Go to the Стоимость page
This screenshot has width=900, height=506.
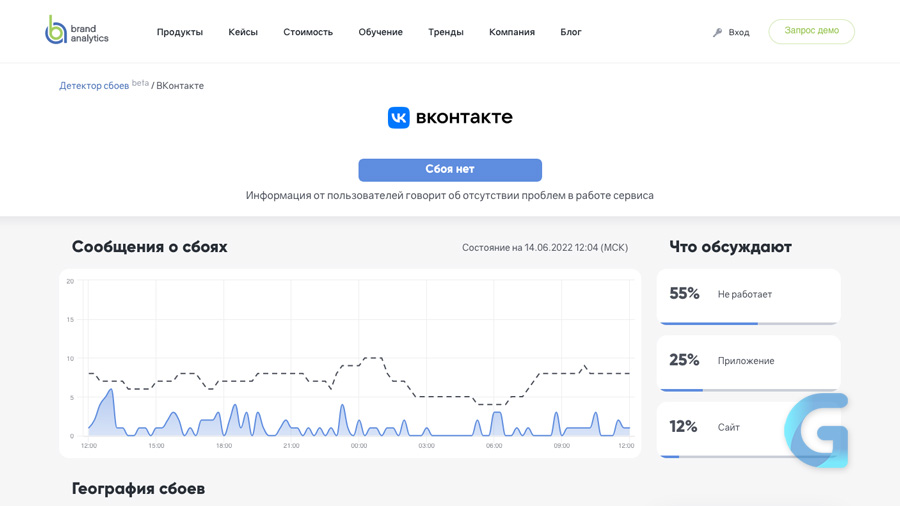[308, 32]
